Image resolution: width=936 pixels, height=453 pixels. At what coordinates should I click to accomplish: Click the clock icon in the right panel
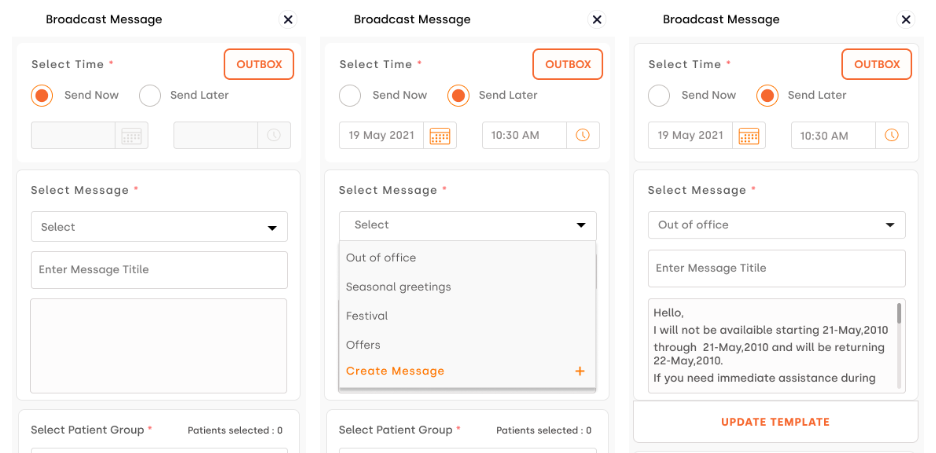891,135
